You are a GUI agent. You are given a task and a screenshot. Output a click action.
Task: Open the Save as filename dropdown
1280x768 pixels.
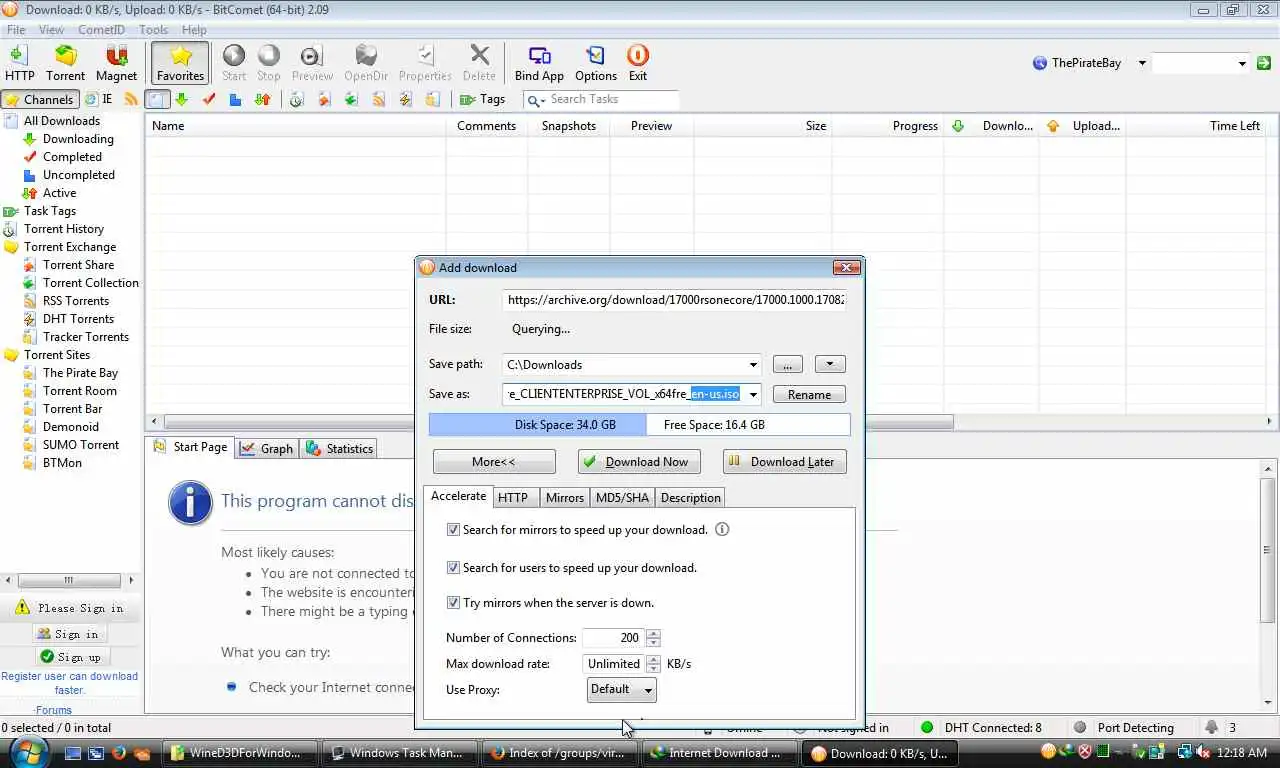[x=753, y=394]
